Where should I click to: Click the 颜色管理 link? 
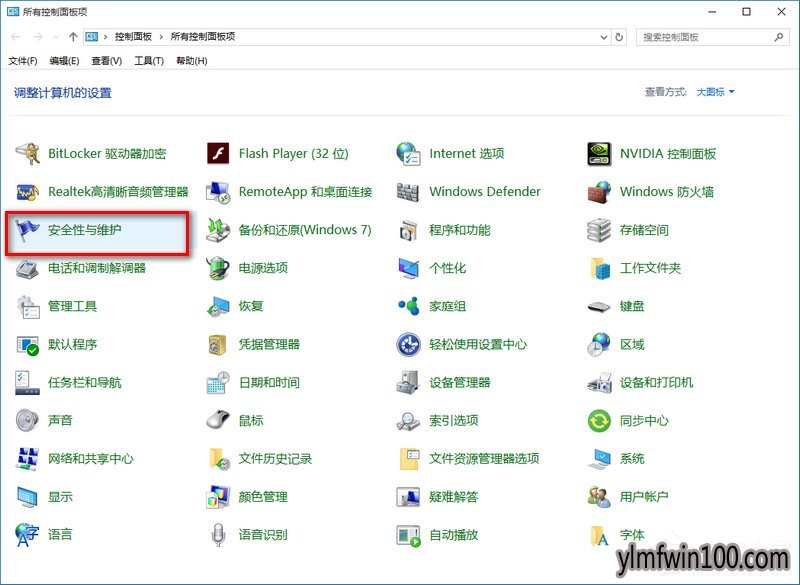(263, 497)
